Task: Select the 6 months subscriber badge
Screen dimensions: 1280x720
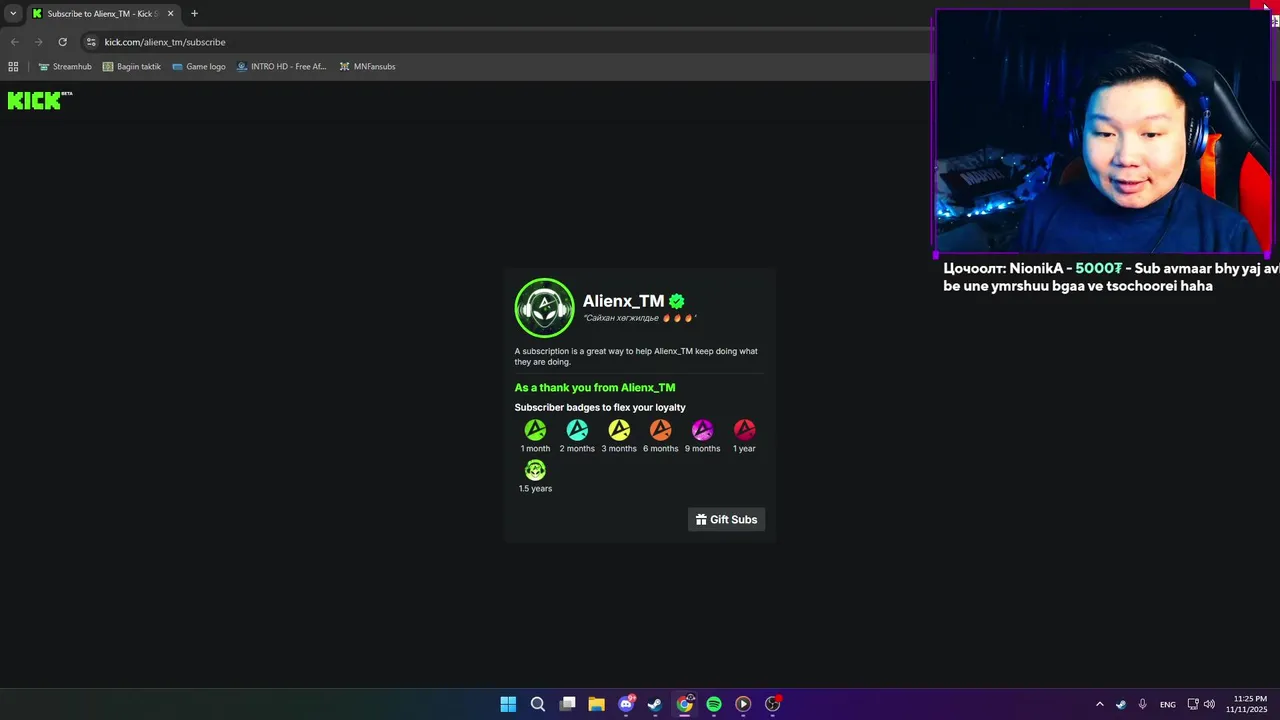Action: click(x=660, y=430)
